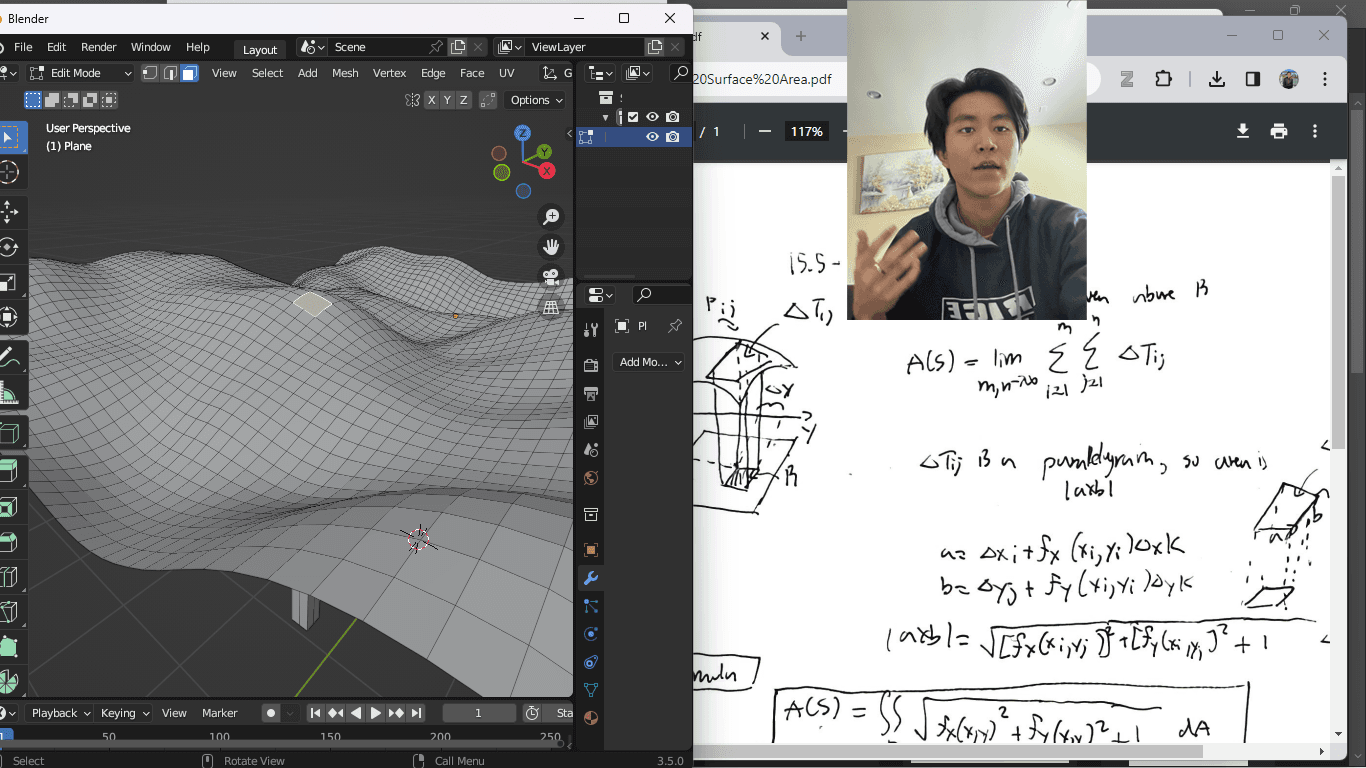Expand the Options dropdown
1366x768 pixels.
click(536, 100)
